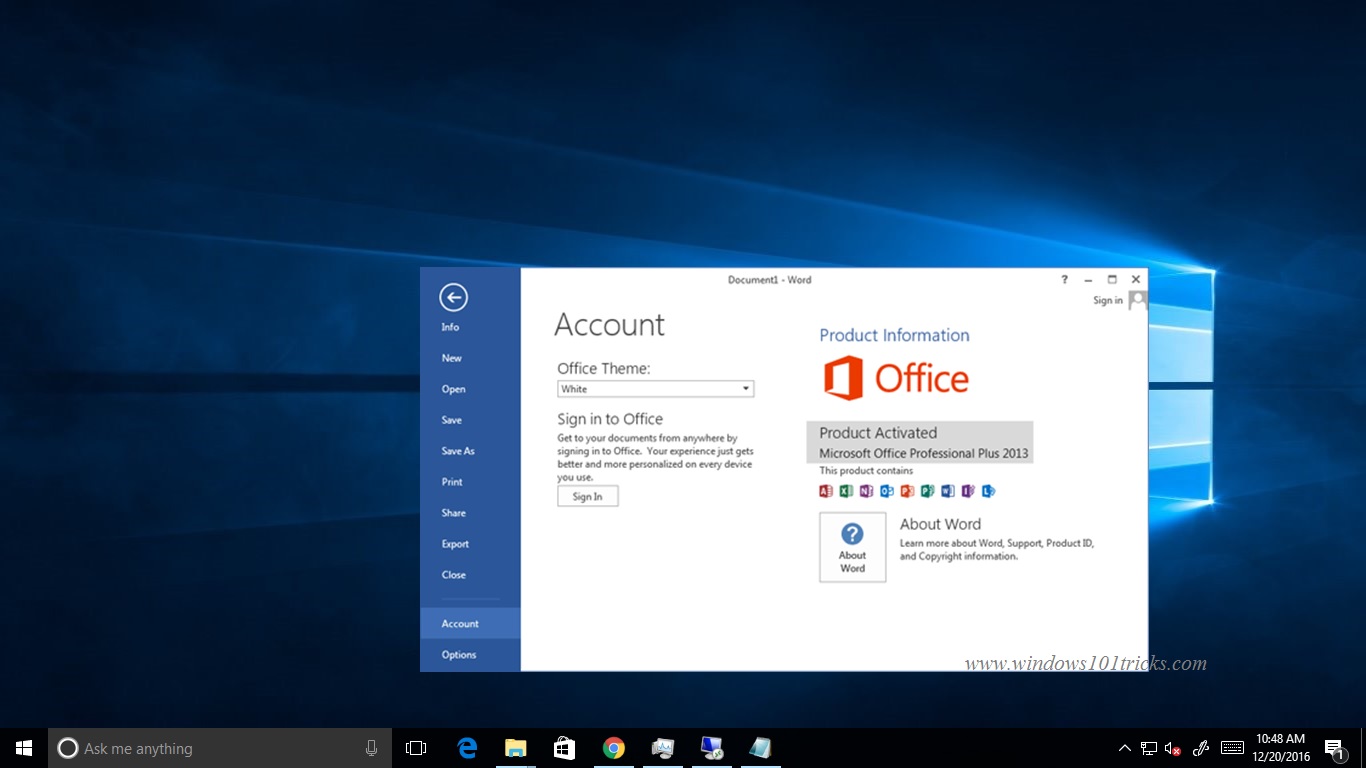This screenshot has height=768, width=1366.
Task: Click the InfoPath icon under product contents
Action: (968, 491)
